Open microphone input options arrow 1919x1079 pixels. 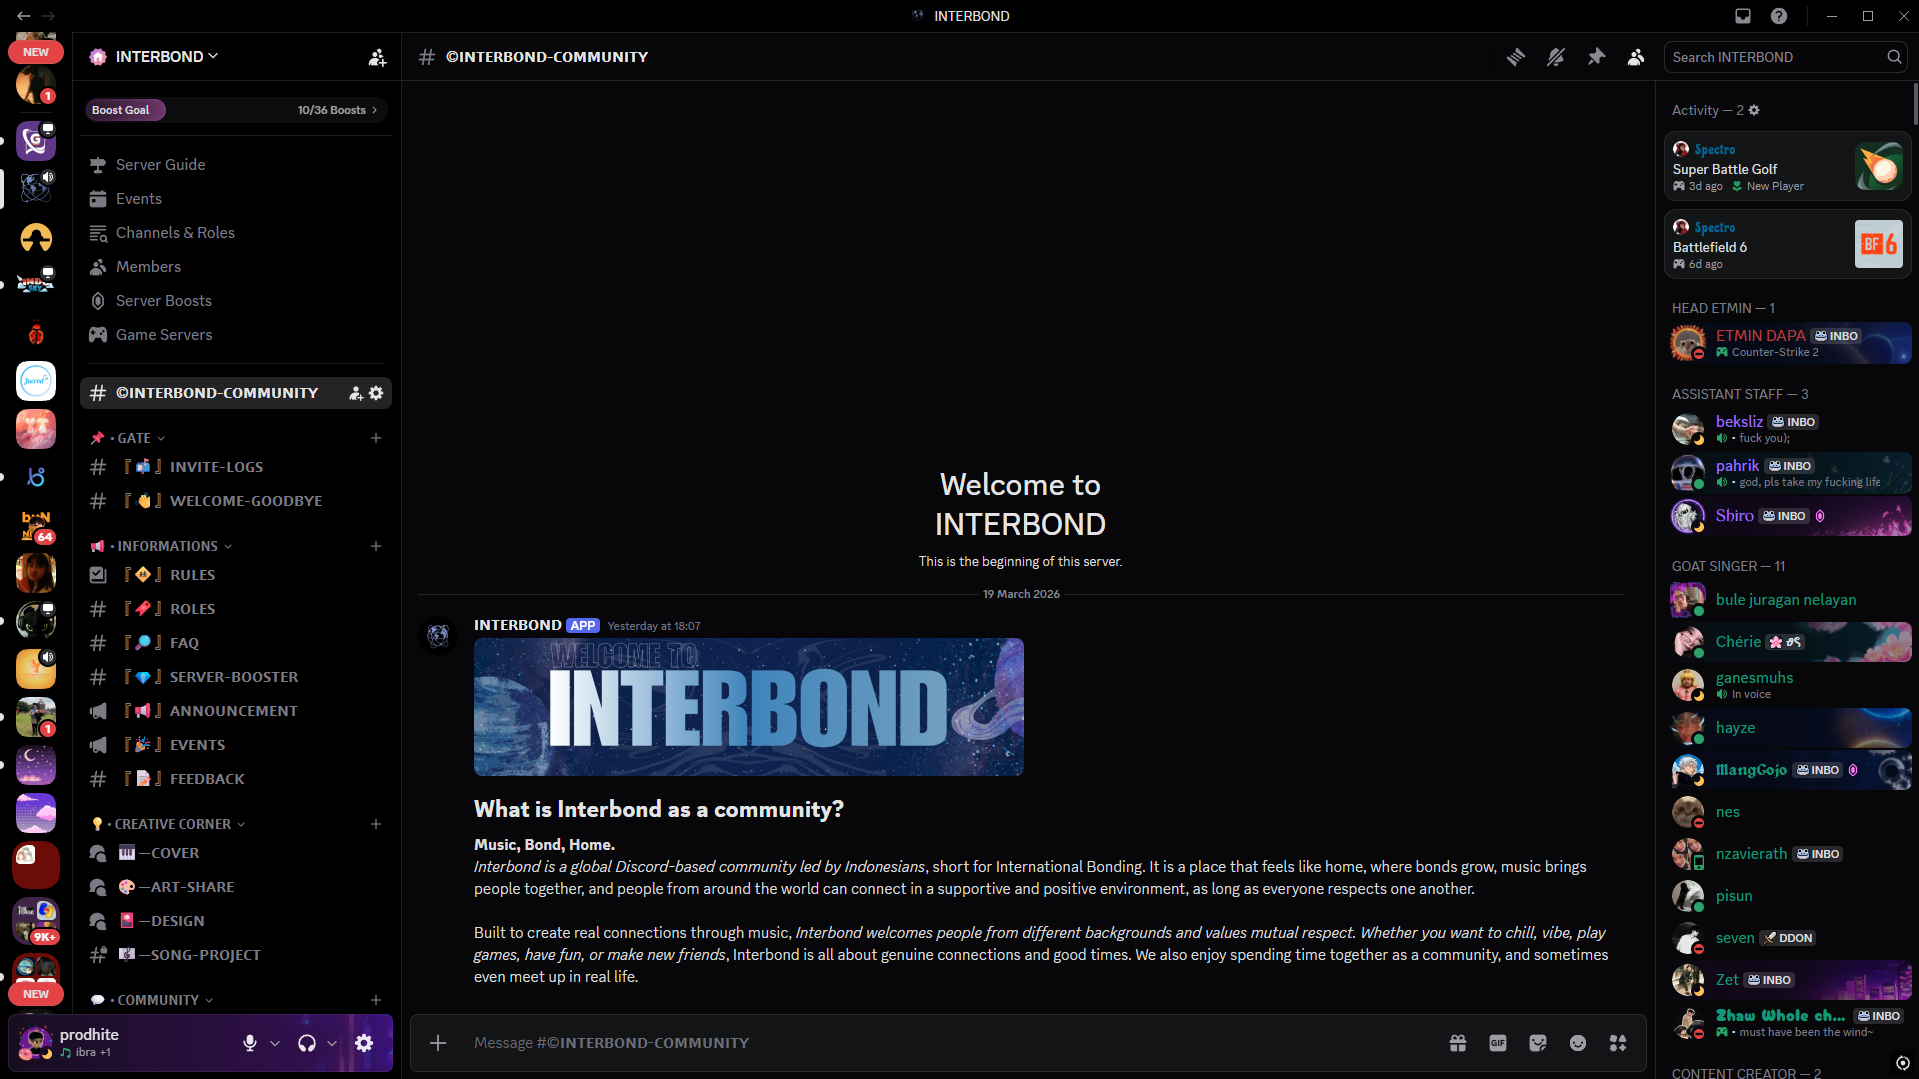click(x=275, y=1043)
